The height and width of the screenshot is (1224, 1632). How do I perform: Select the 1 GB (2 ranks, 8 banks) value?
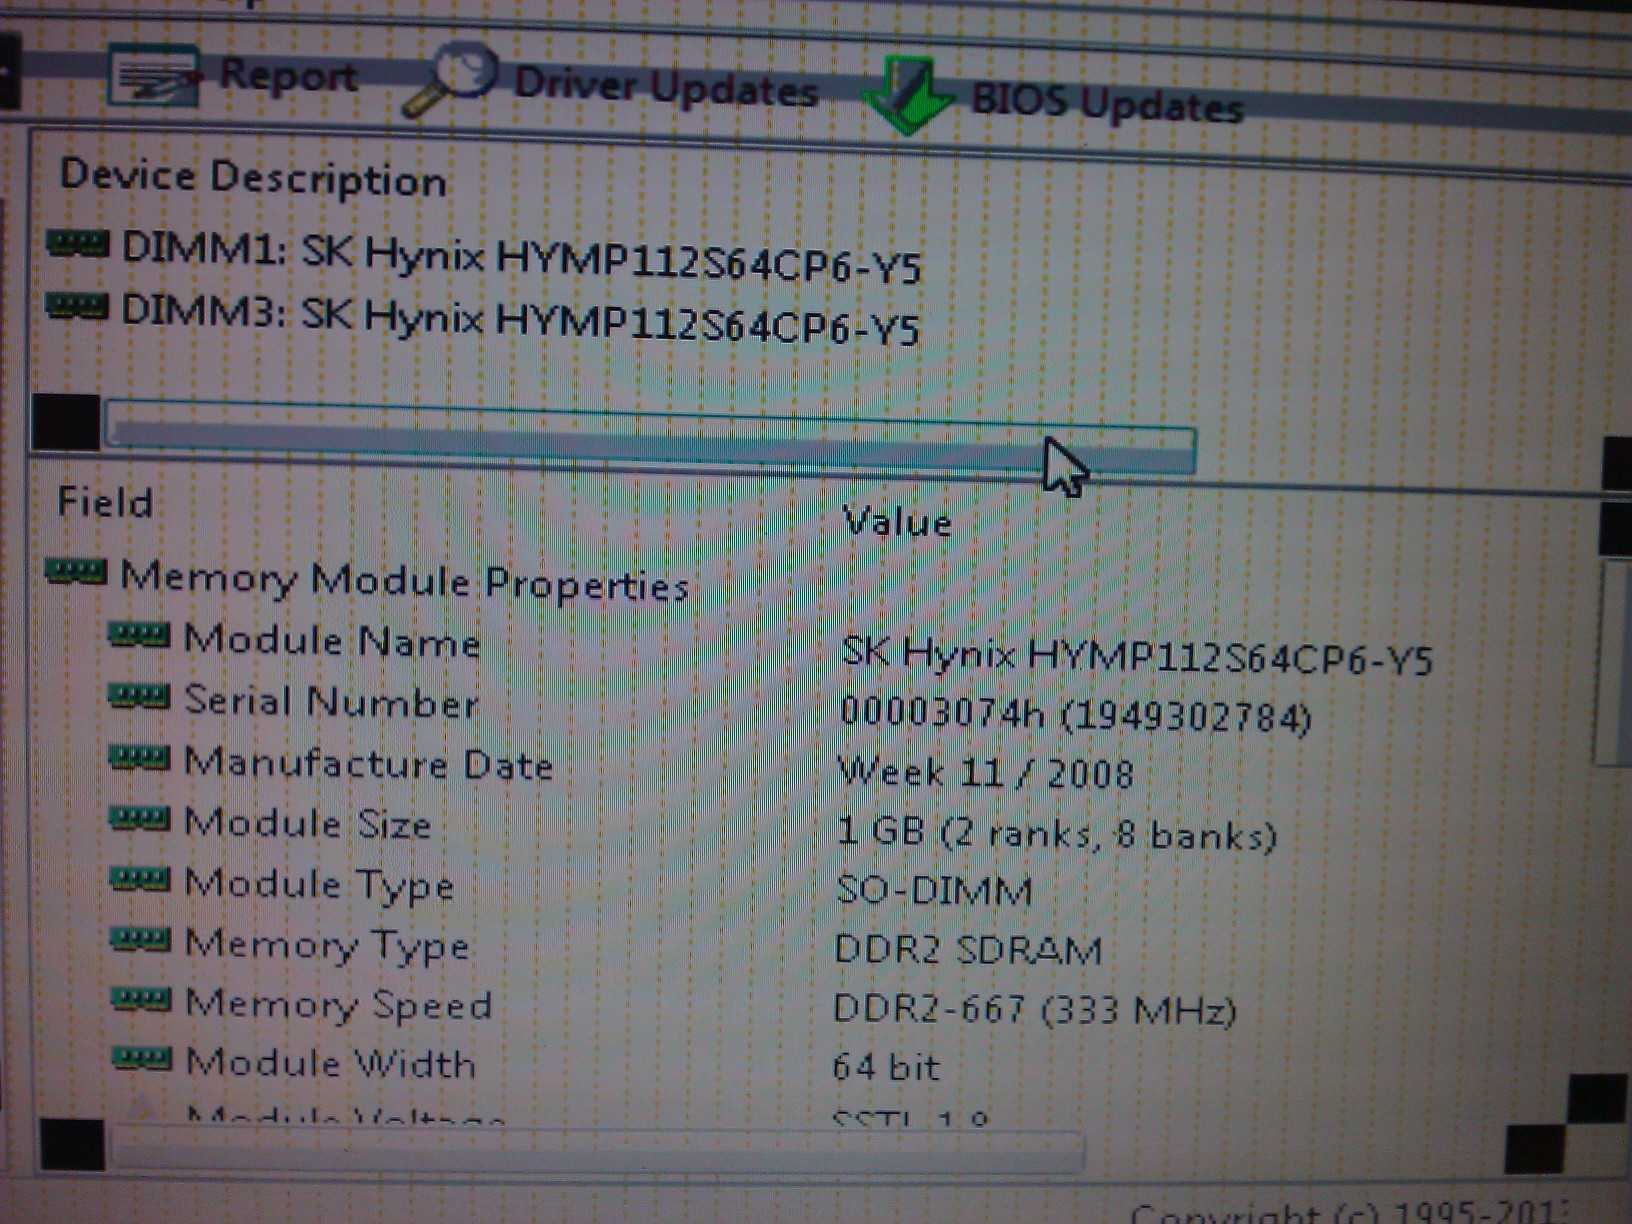point(1057,833)
